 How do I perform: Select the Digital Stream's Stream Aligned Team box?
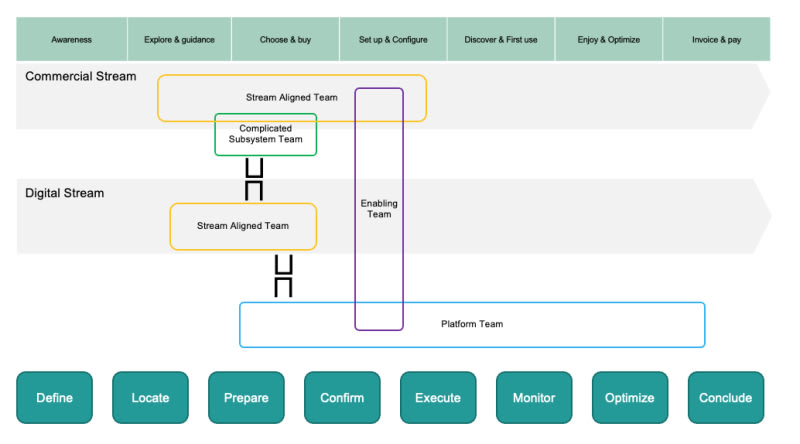point(243,226)
